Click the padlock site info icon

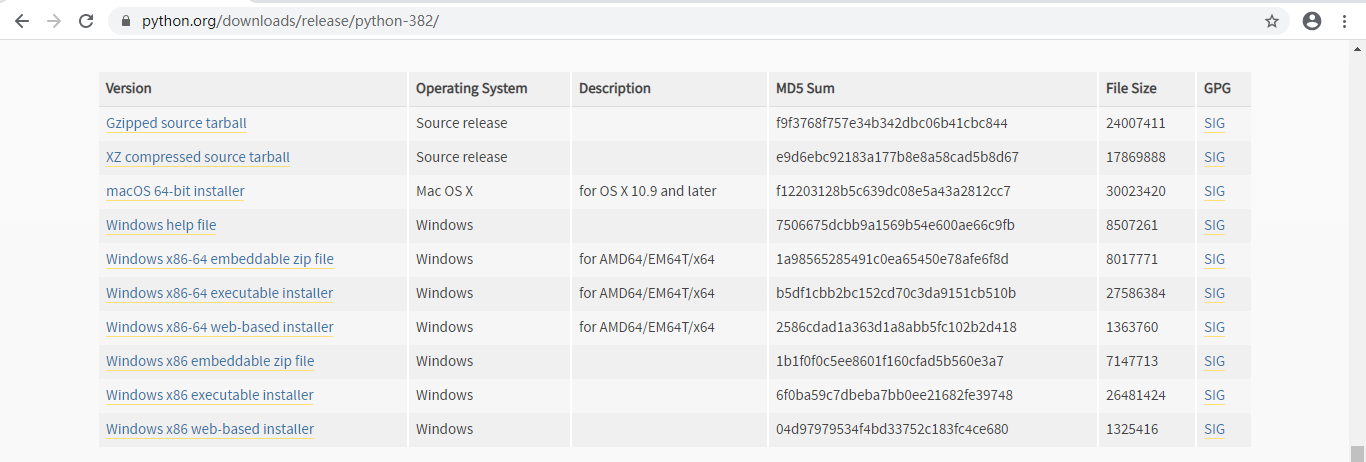point(126,21)
